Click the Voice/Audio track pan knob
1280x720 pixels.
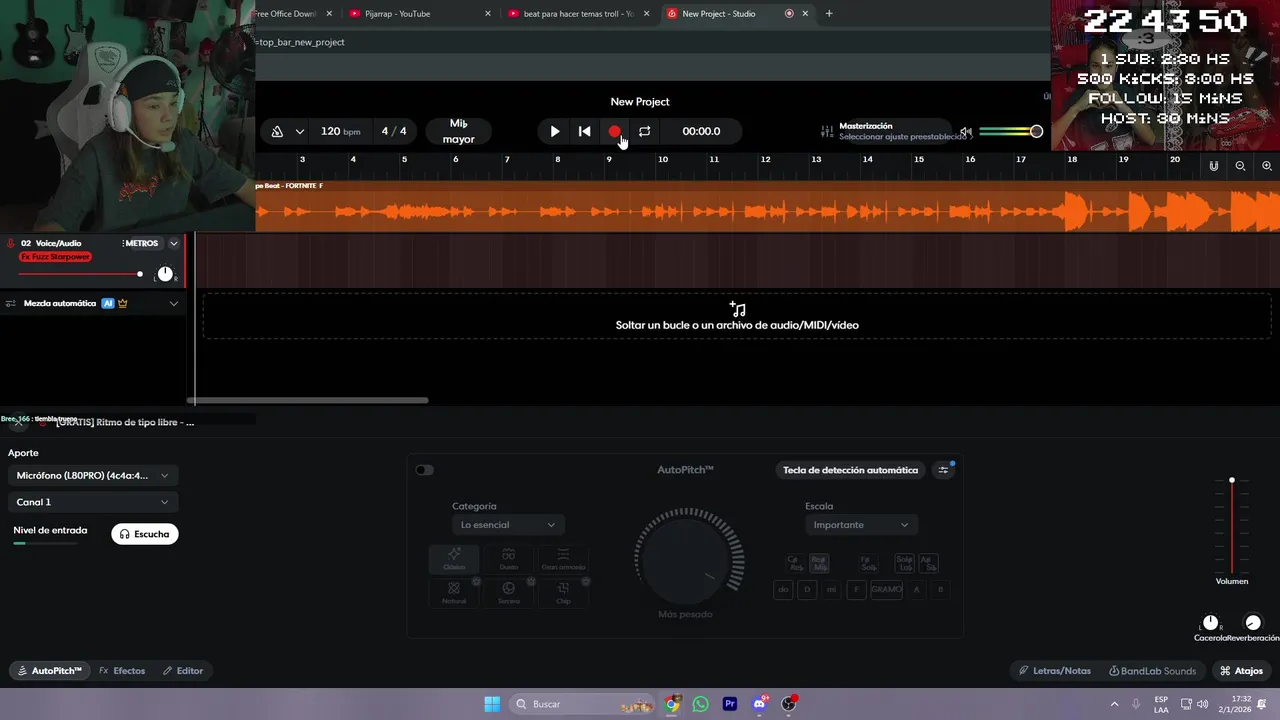[x=165, y=274]
